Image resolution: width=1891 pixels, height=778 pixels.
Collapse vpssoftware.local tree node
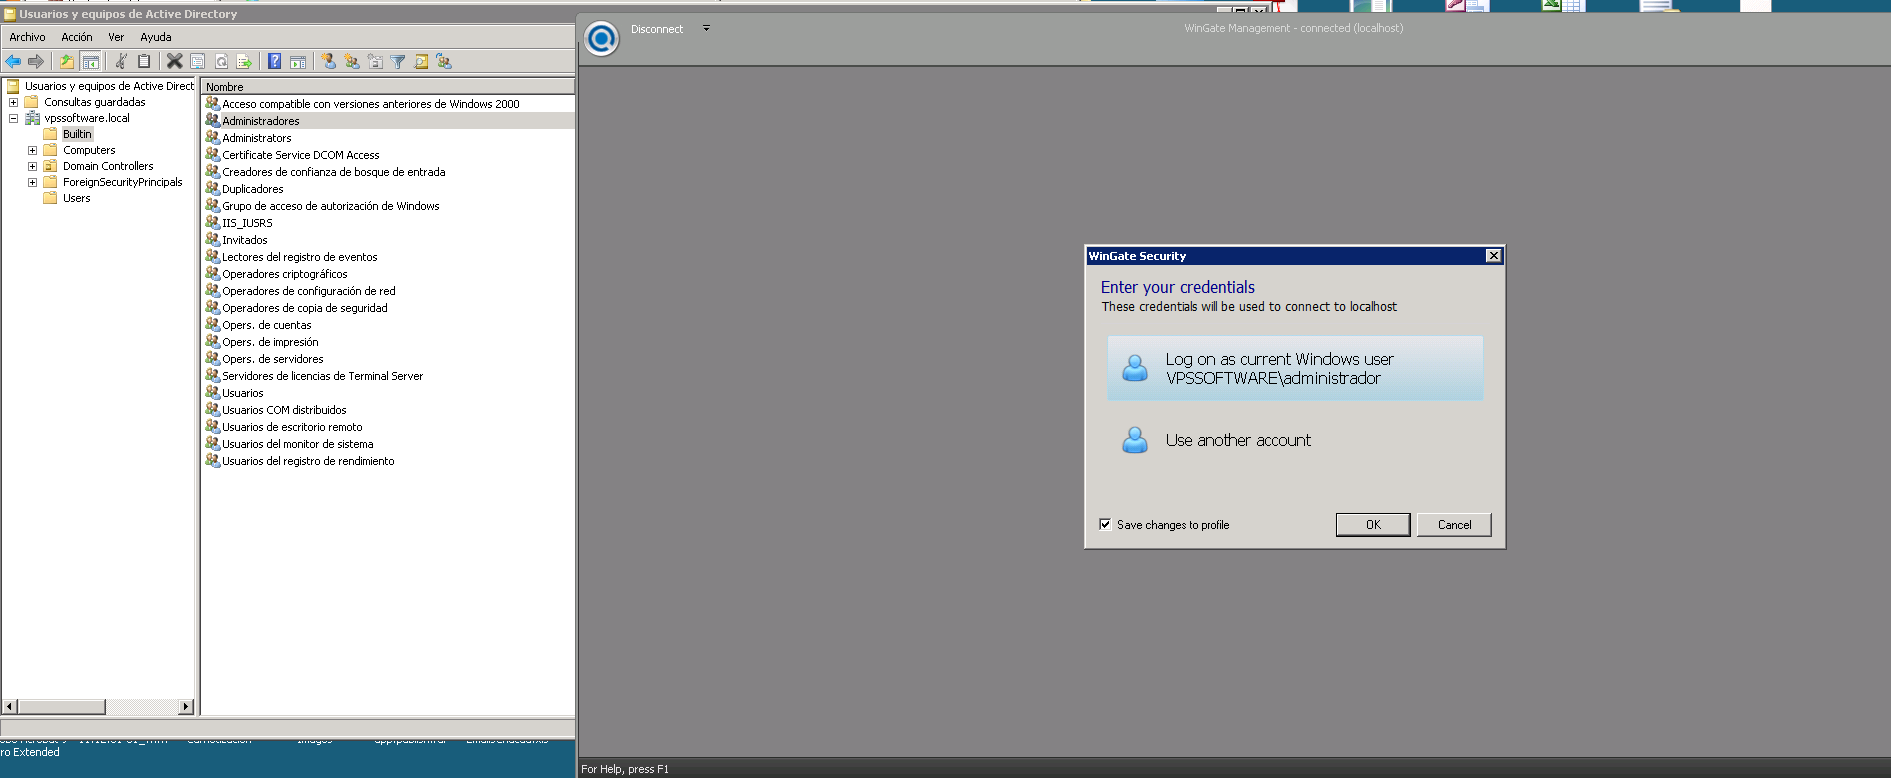click(x=13, y=118)
